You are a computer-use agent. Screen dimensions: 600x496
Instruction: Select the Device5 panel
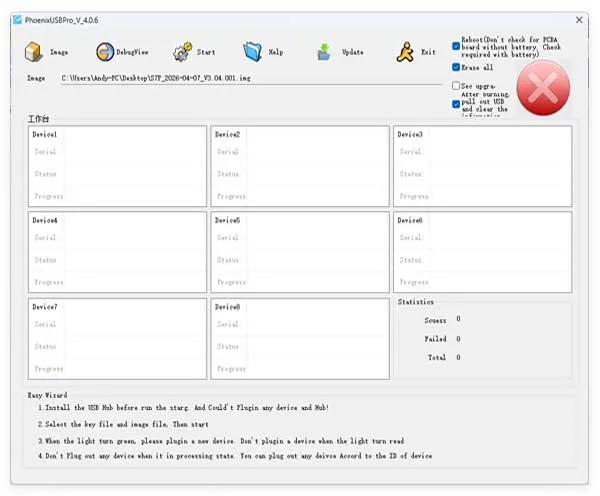(x=300, y=252)
